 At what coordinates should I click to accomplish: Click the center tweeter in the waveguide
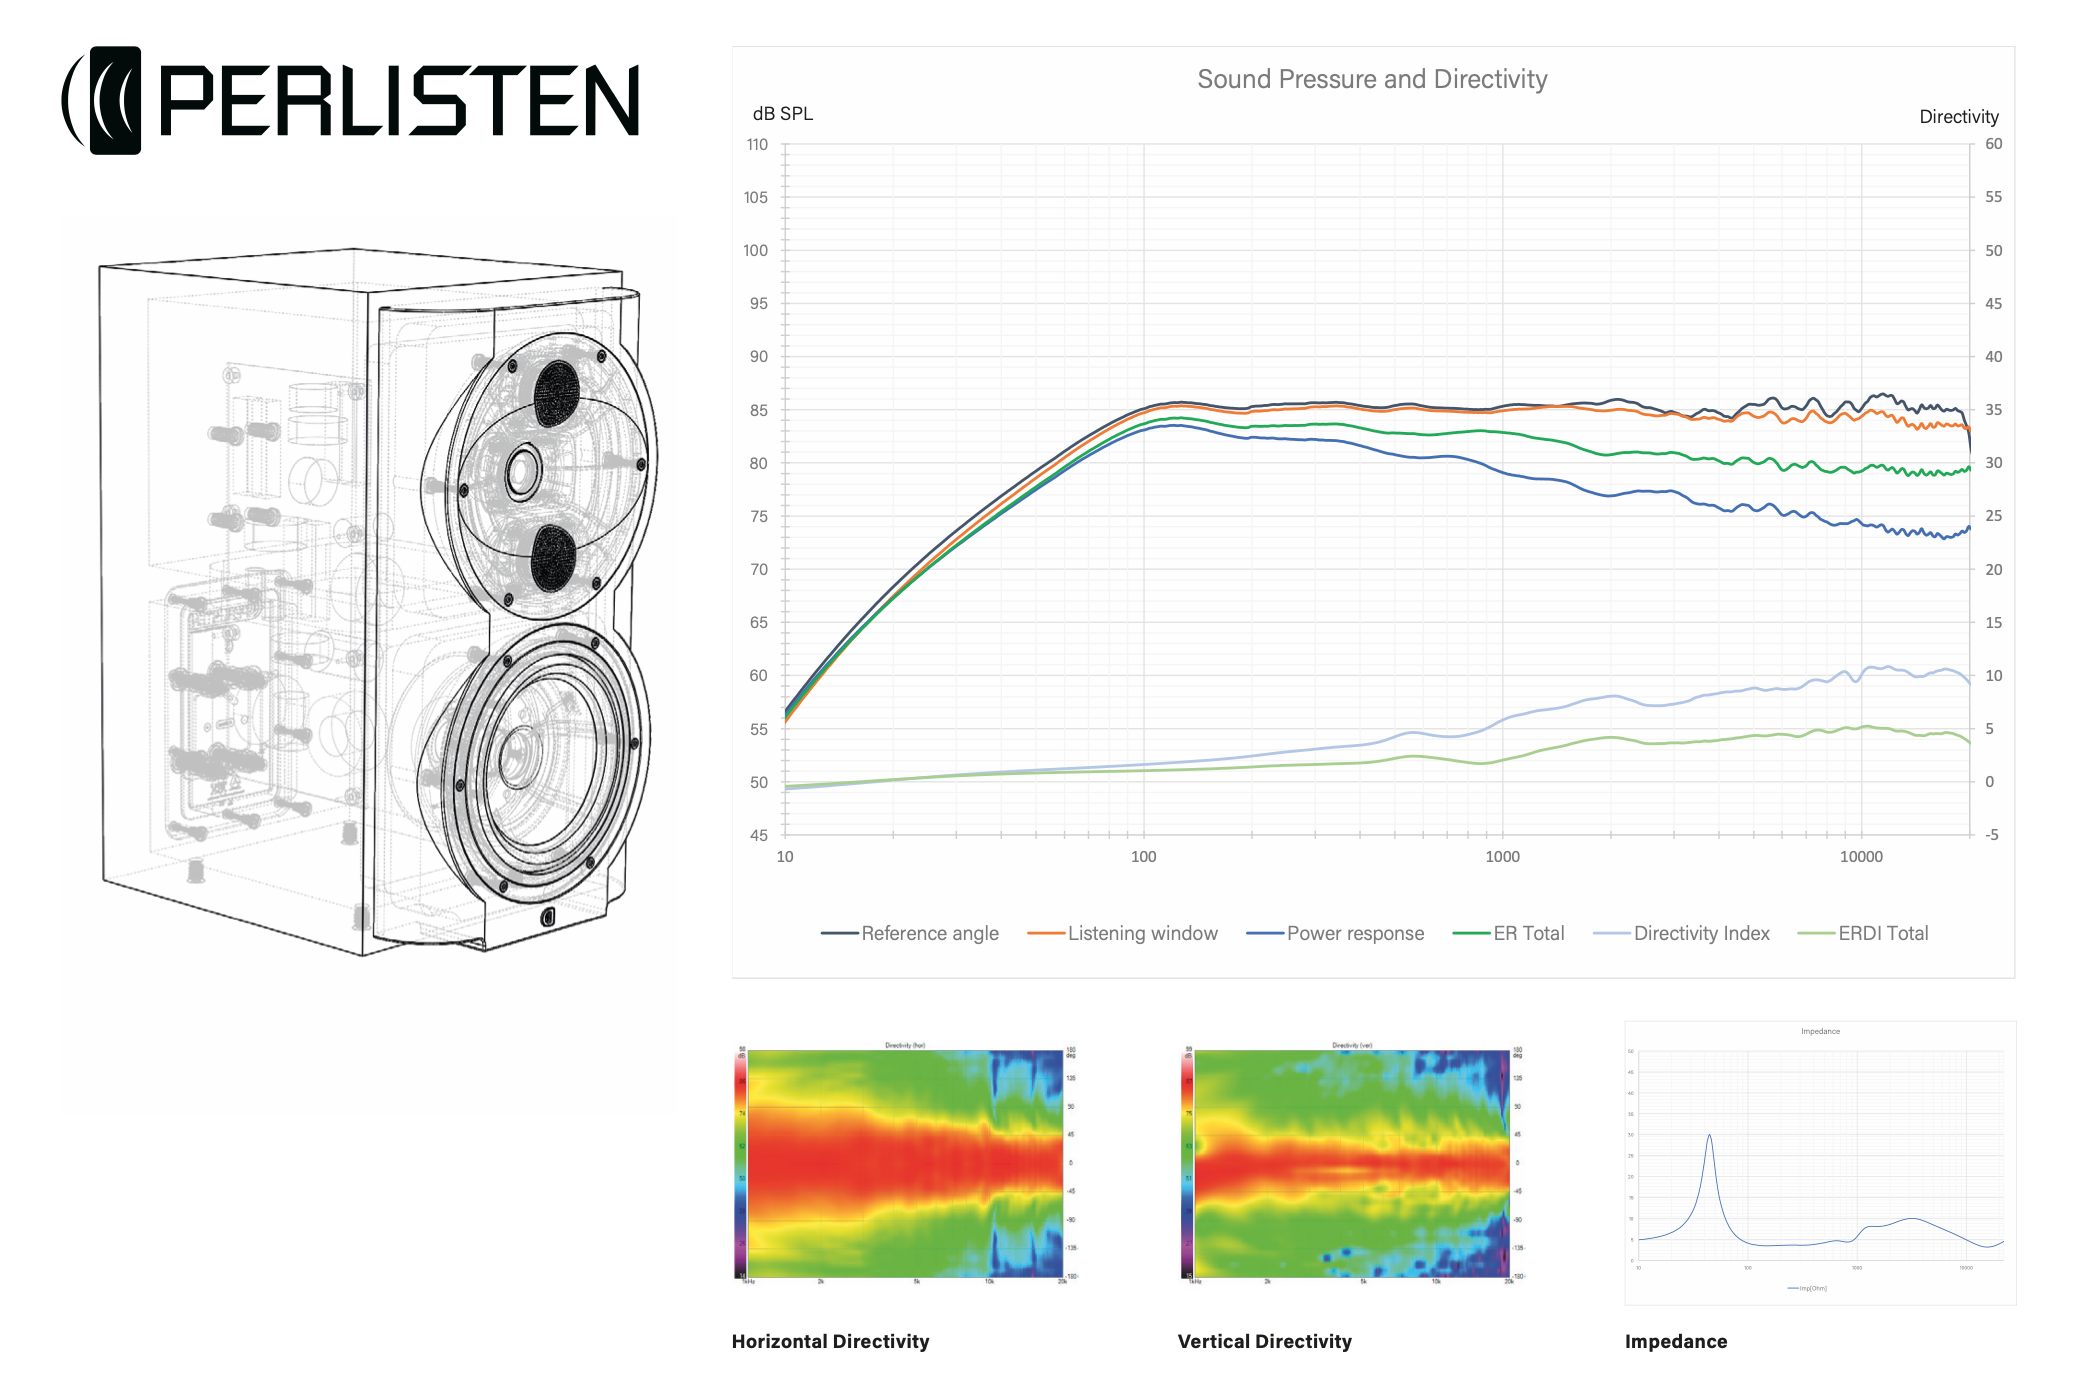coord(523,471)
